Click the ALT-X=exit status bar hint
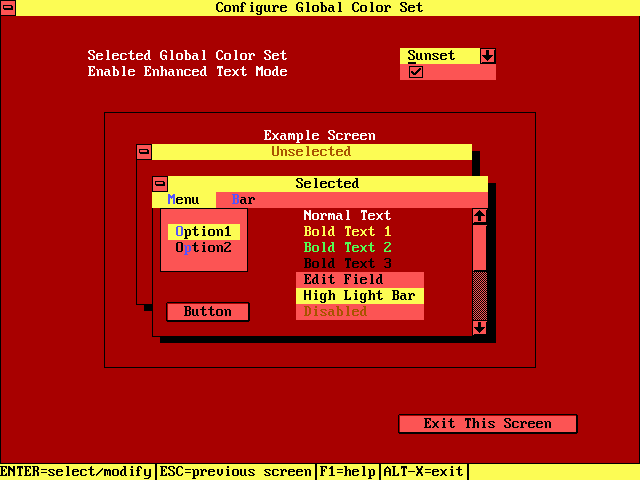Screen dimensions: 640x480 423,472
